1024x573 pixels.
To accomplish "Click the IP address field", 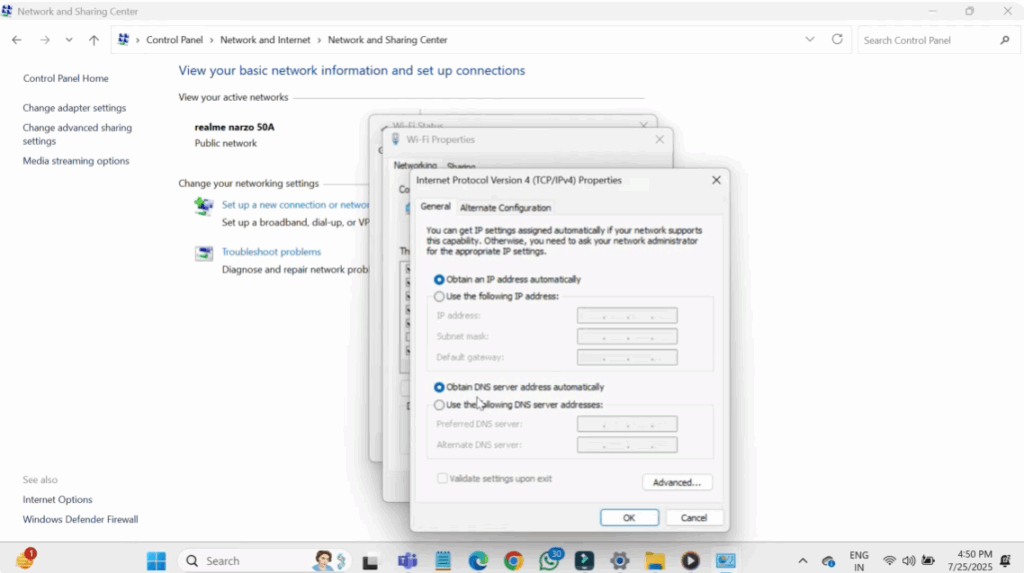I will 627,316.
